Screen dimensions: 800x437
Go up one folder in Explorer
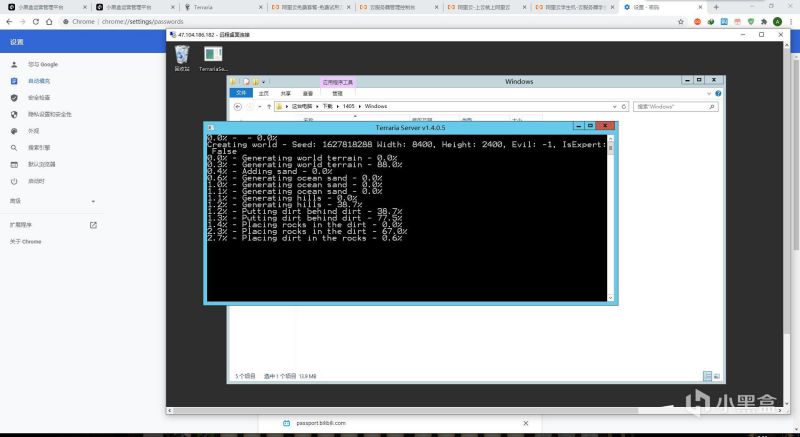269,107
